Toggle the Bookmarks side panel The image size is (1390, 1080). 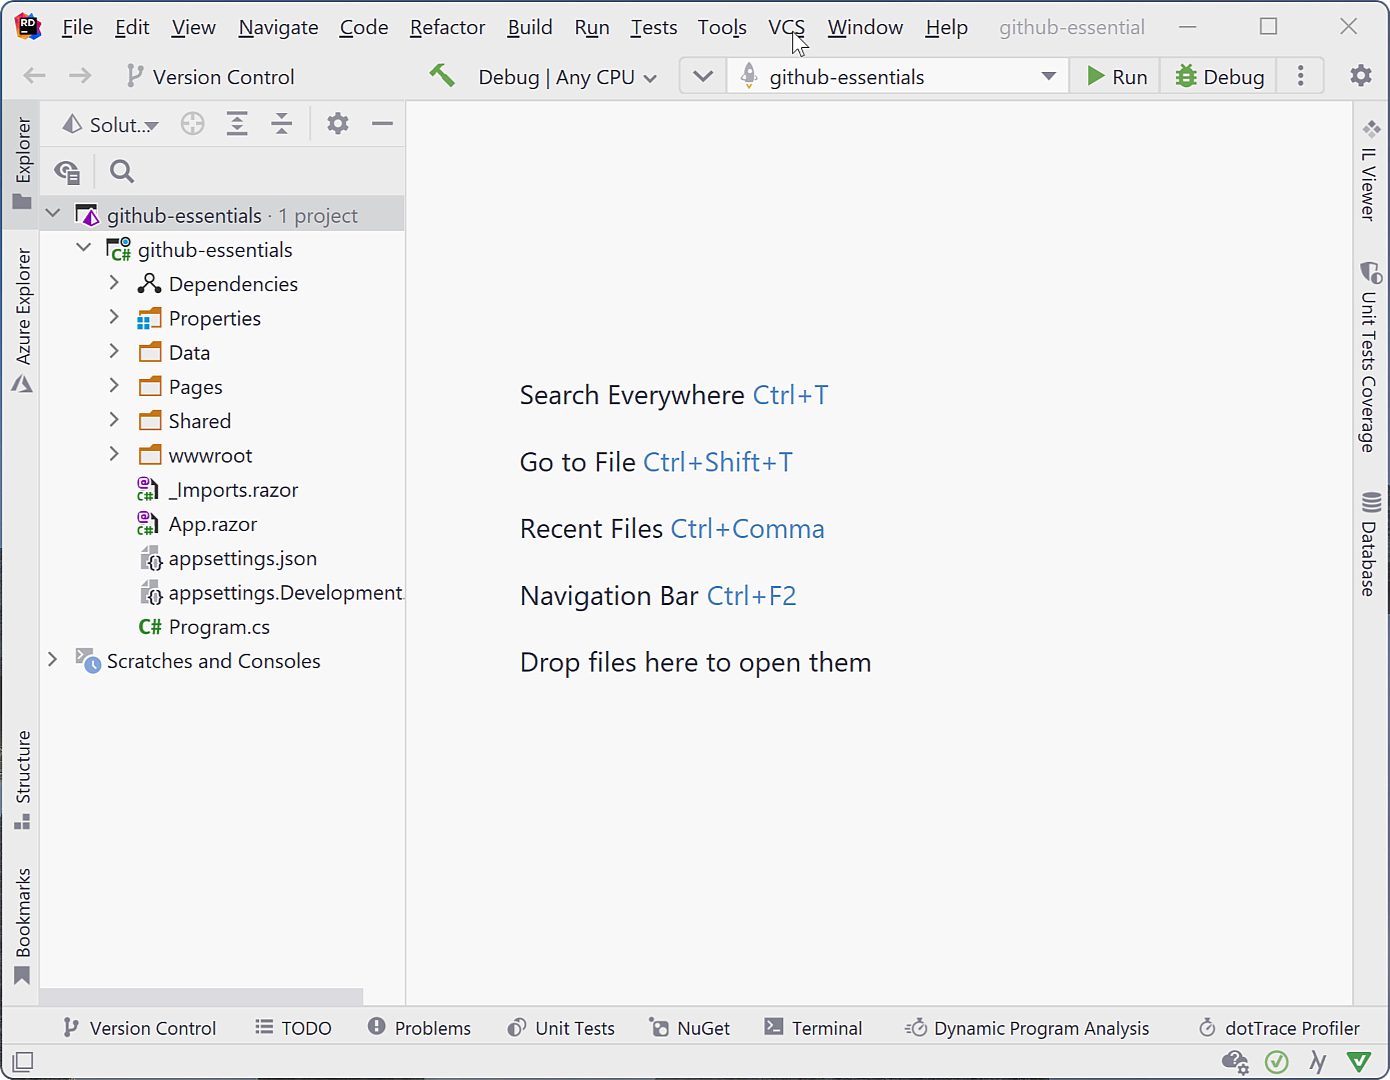point(22,926)
